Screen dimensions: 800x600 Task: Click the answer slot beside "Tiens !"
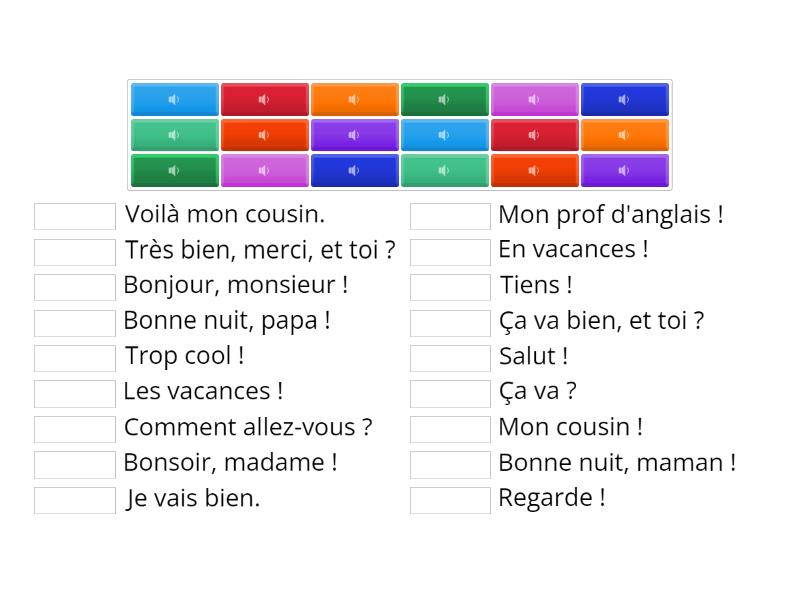[x=450, y=287]
